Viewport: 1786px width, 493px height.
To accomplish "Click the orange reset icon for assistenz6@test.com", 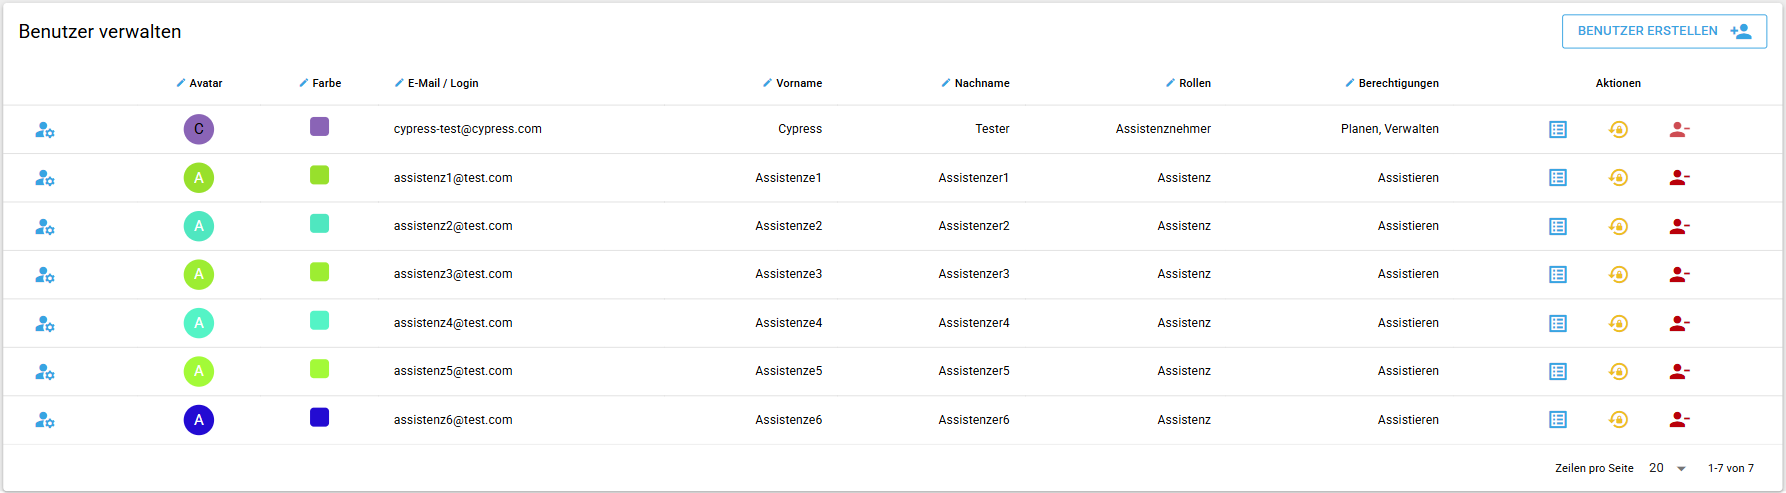I will [1618, 420].
